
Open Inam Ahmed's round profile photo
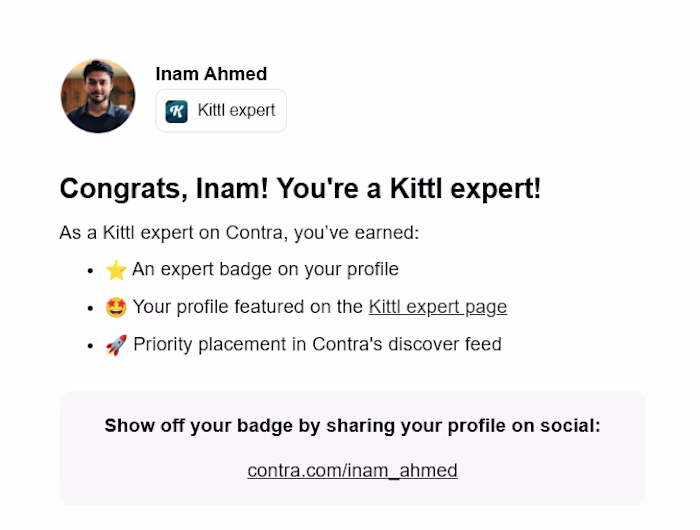[98, 96]
